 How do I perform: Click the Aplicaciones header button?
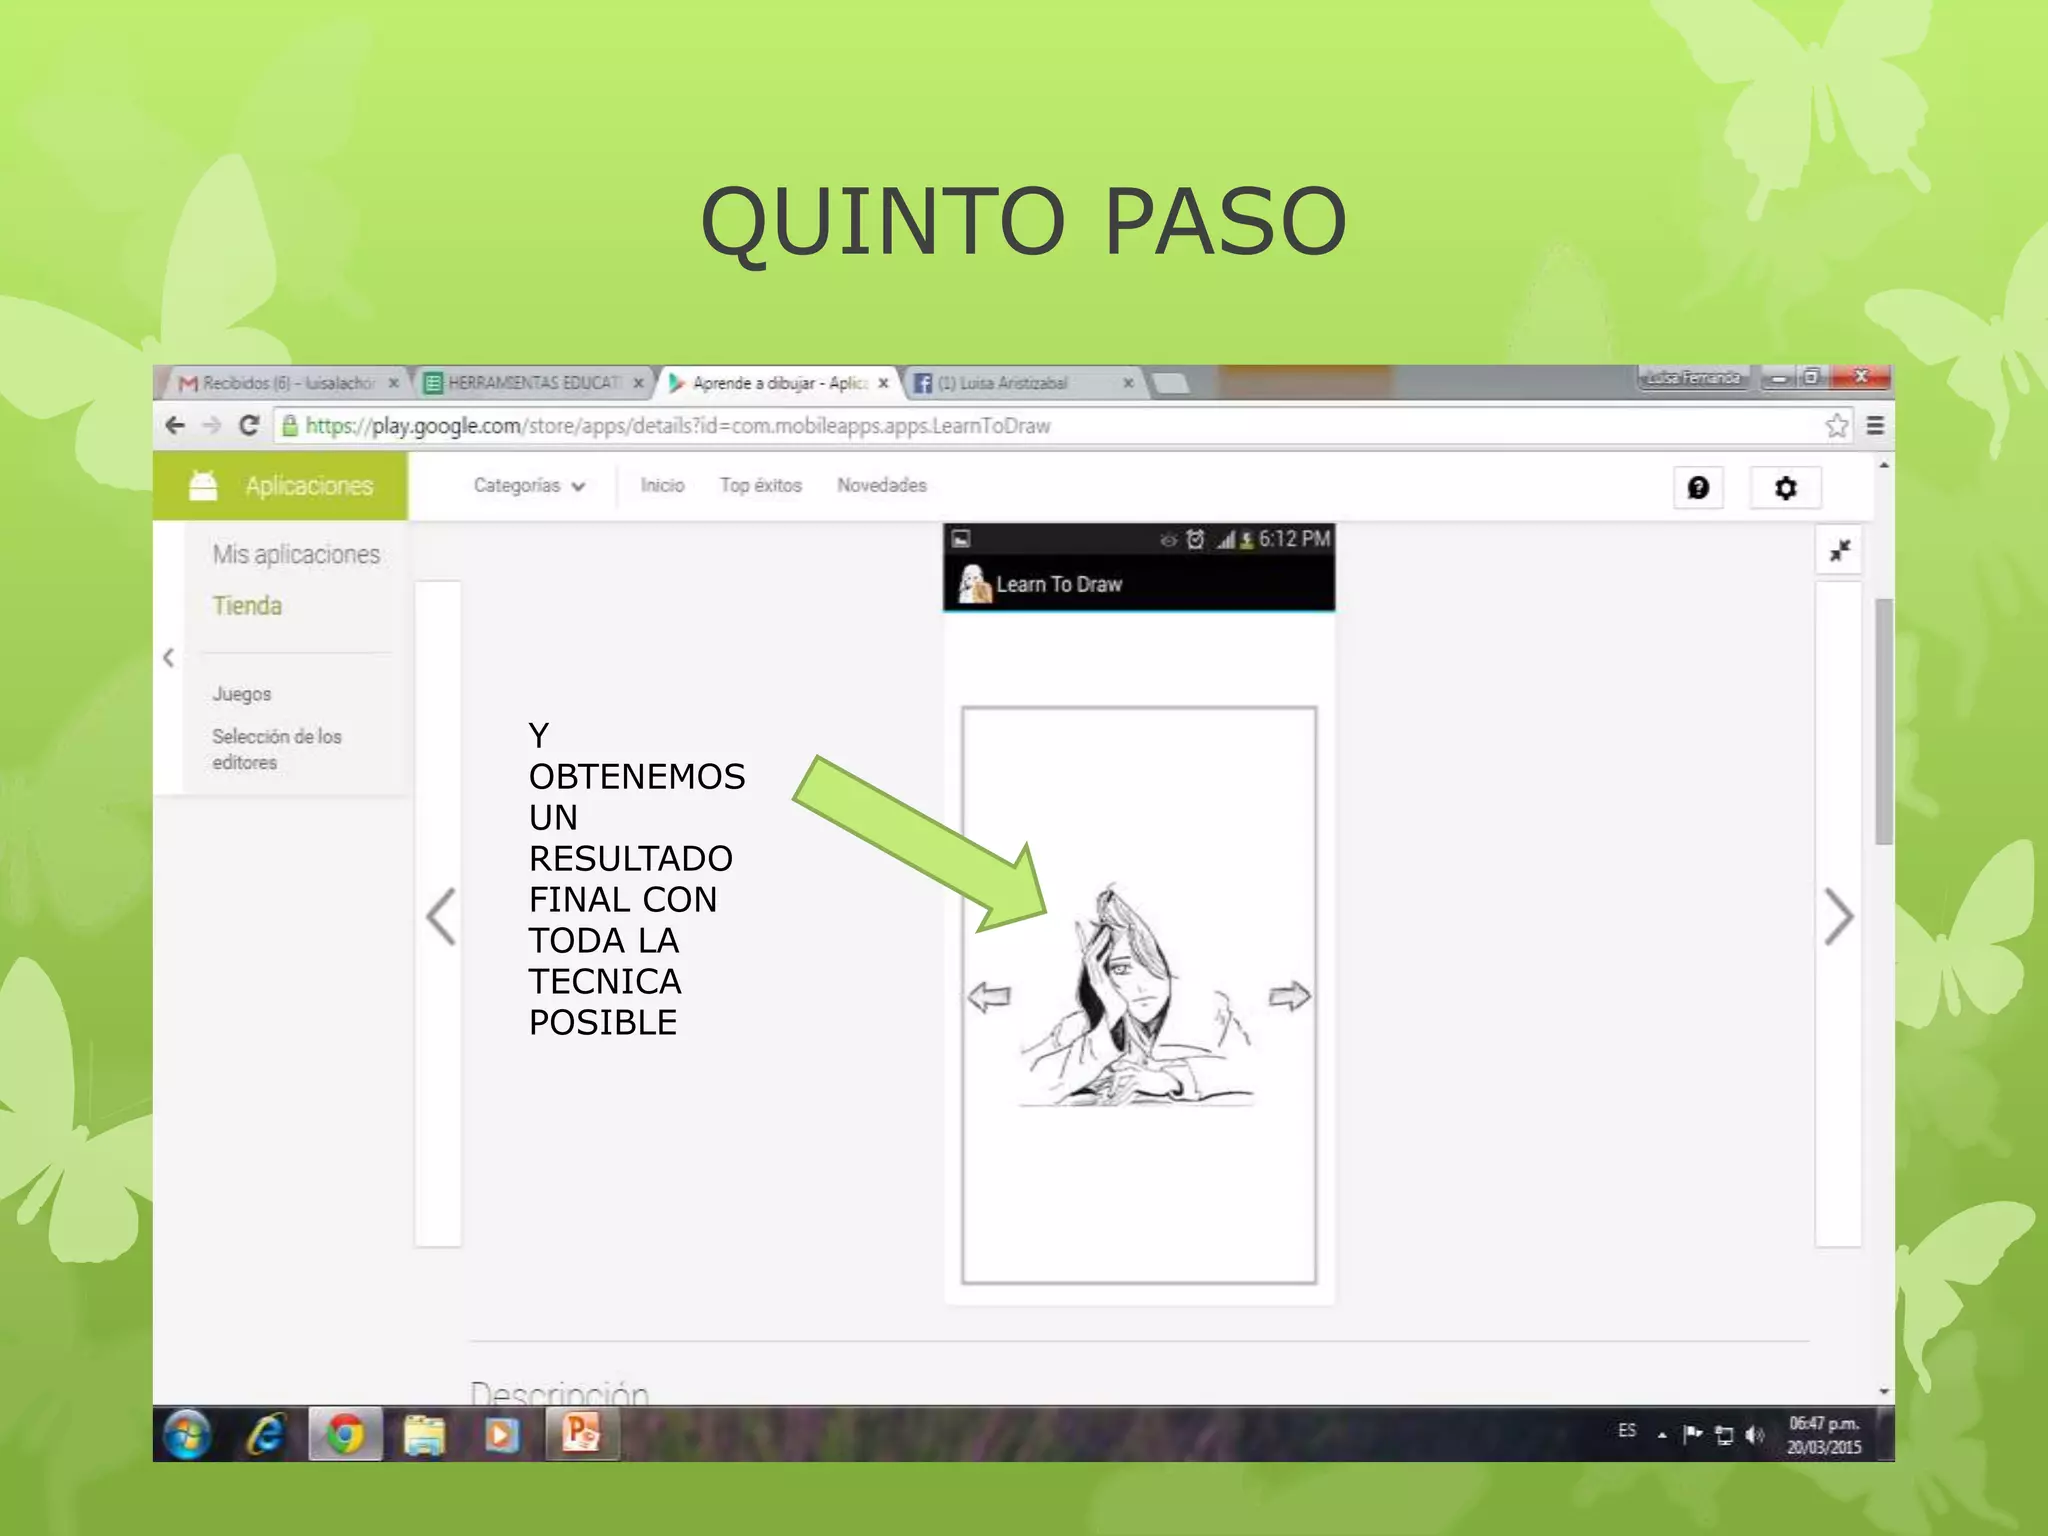pos(280,486)
